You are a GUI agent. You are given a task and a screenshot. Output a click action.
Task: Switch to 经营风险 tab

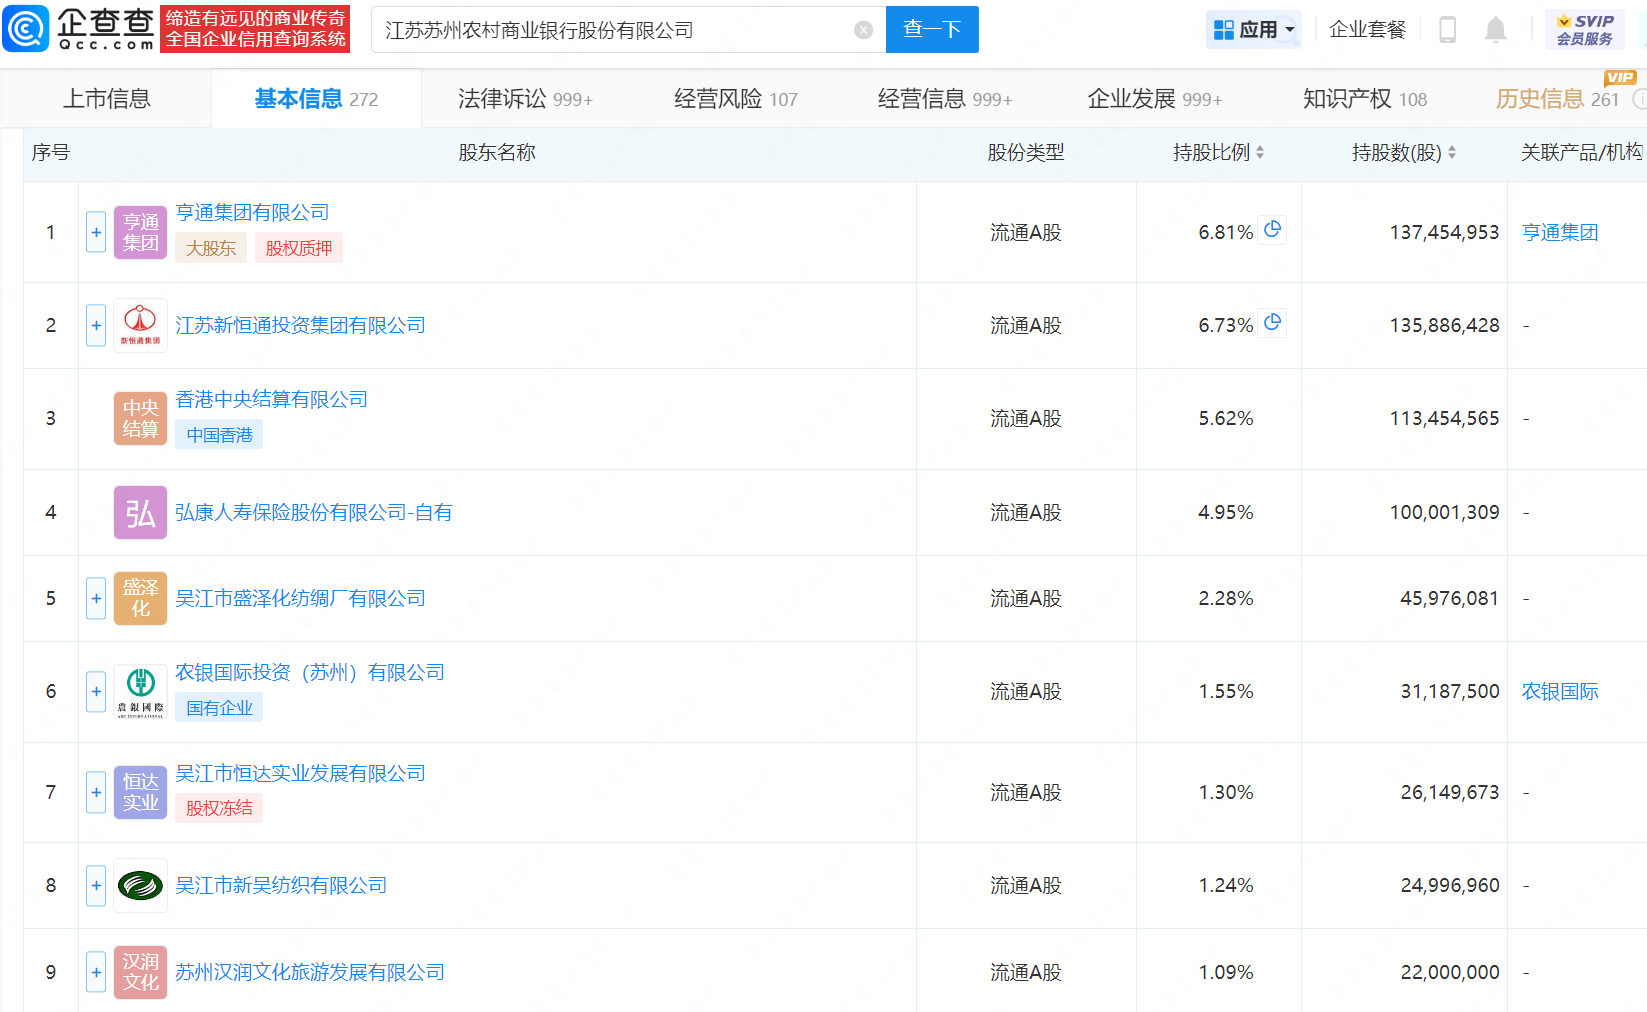(736, 99)
